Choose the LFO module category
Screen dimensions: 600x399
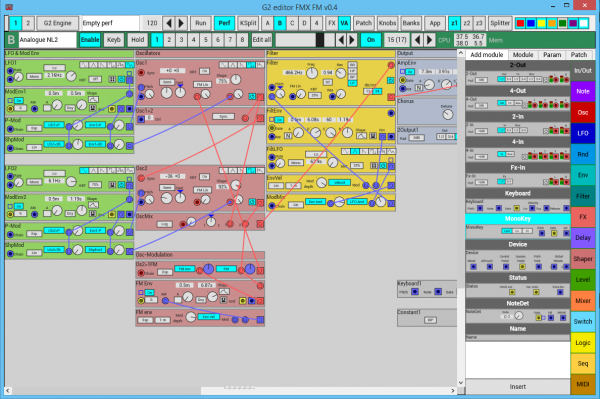coord(583,134)
